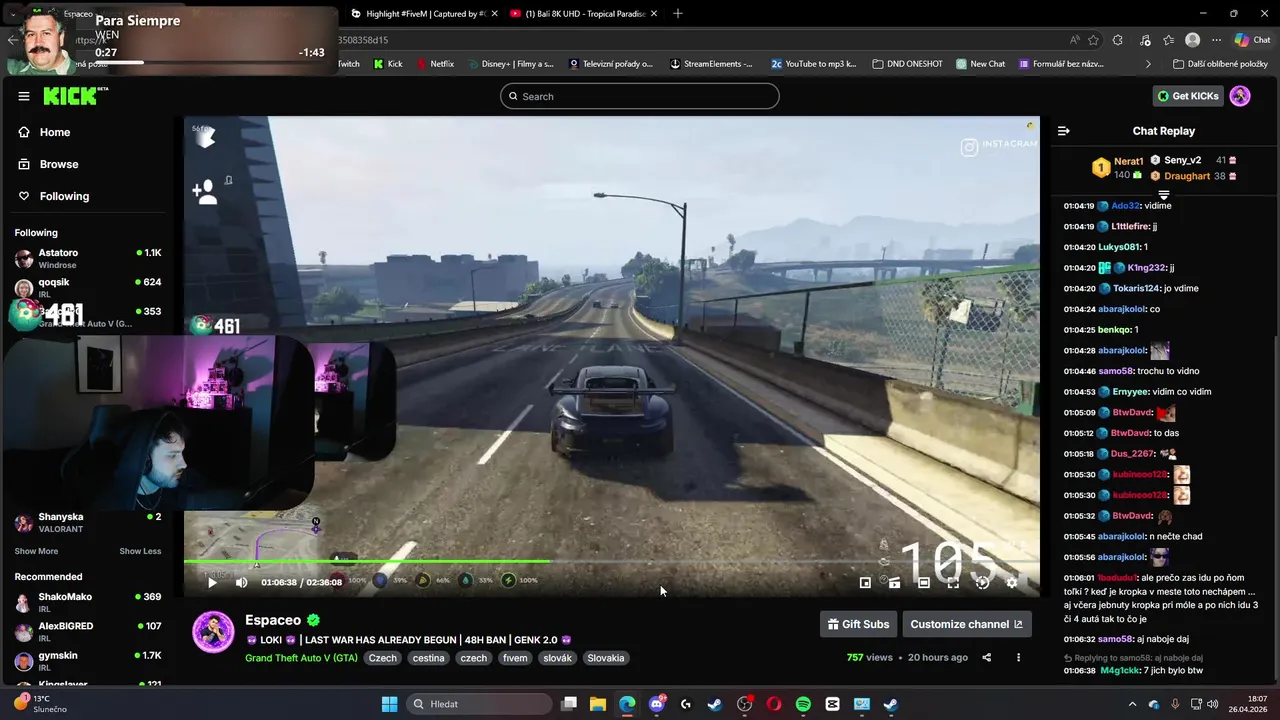Click Show More in the Following list
The image size is (1280, 720).
point(36,551)
